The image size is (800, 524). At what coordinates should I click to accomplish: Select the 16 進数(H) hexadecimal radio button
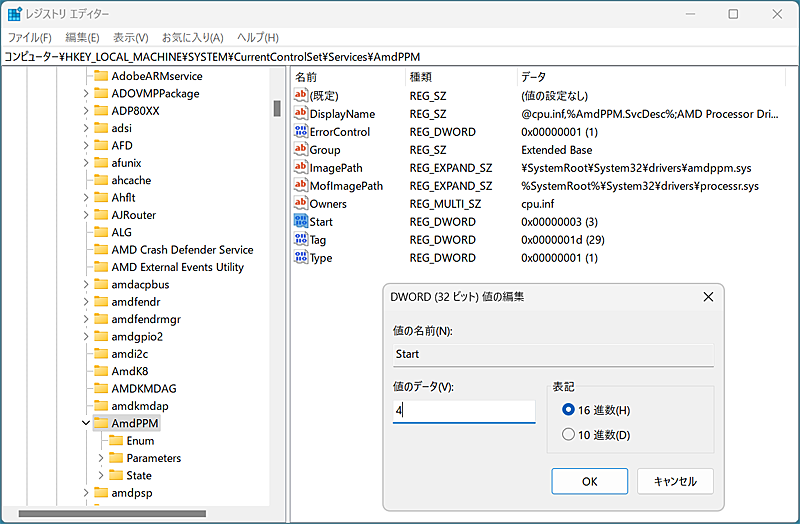(568, 409)
